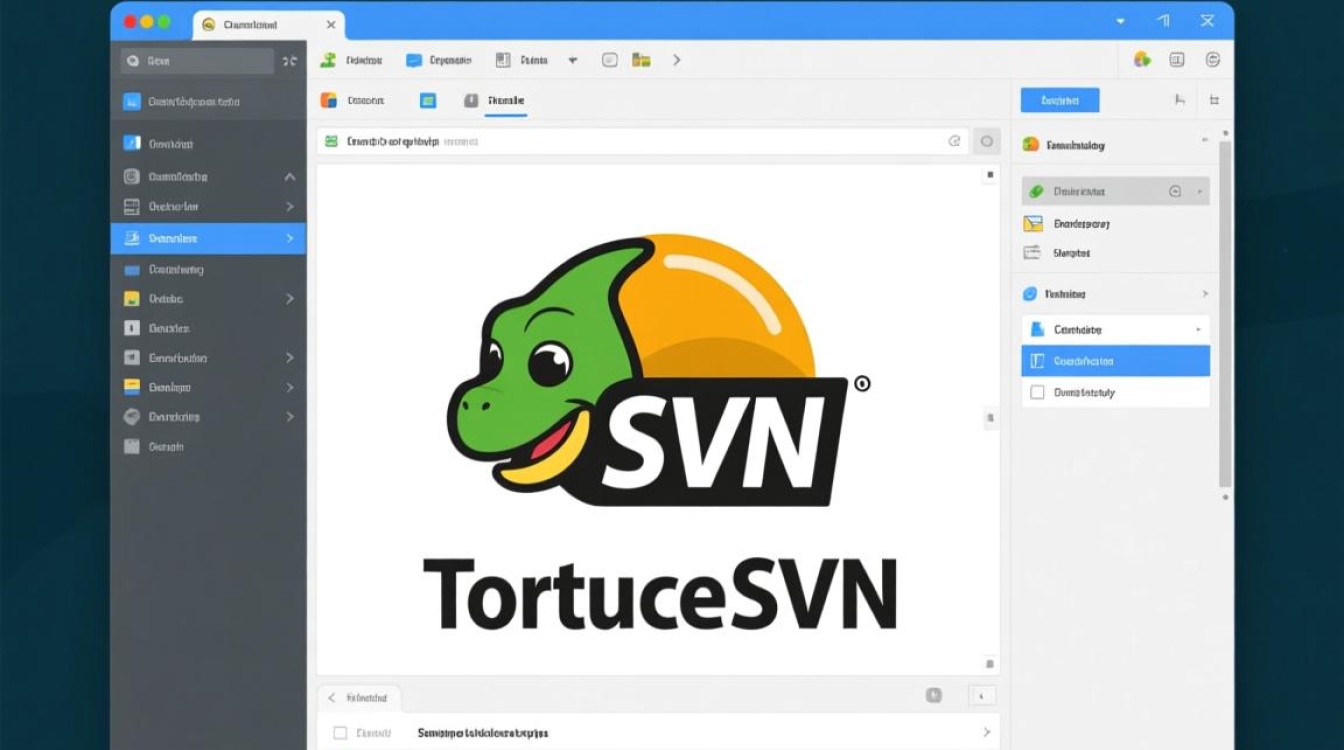Click the blue button heading the right panel
This screenshot has height=750, width=1344.
[x=1060, y=100]
